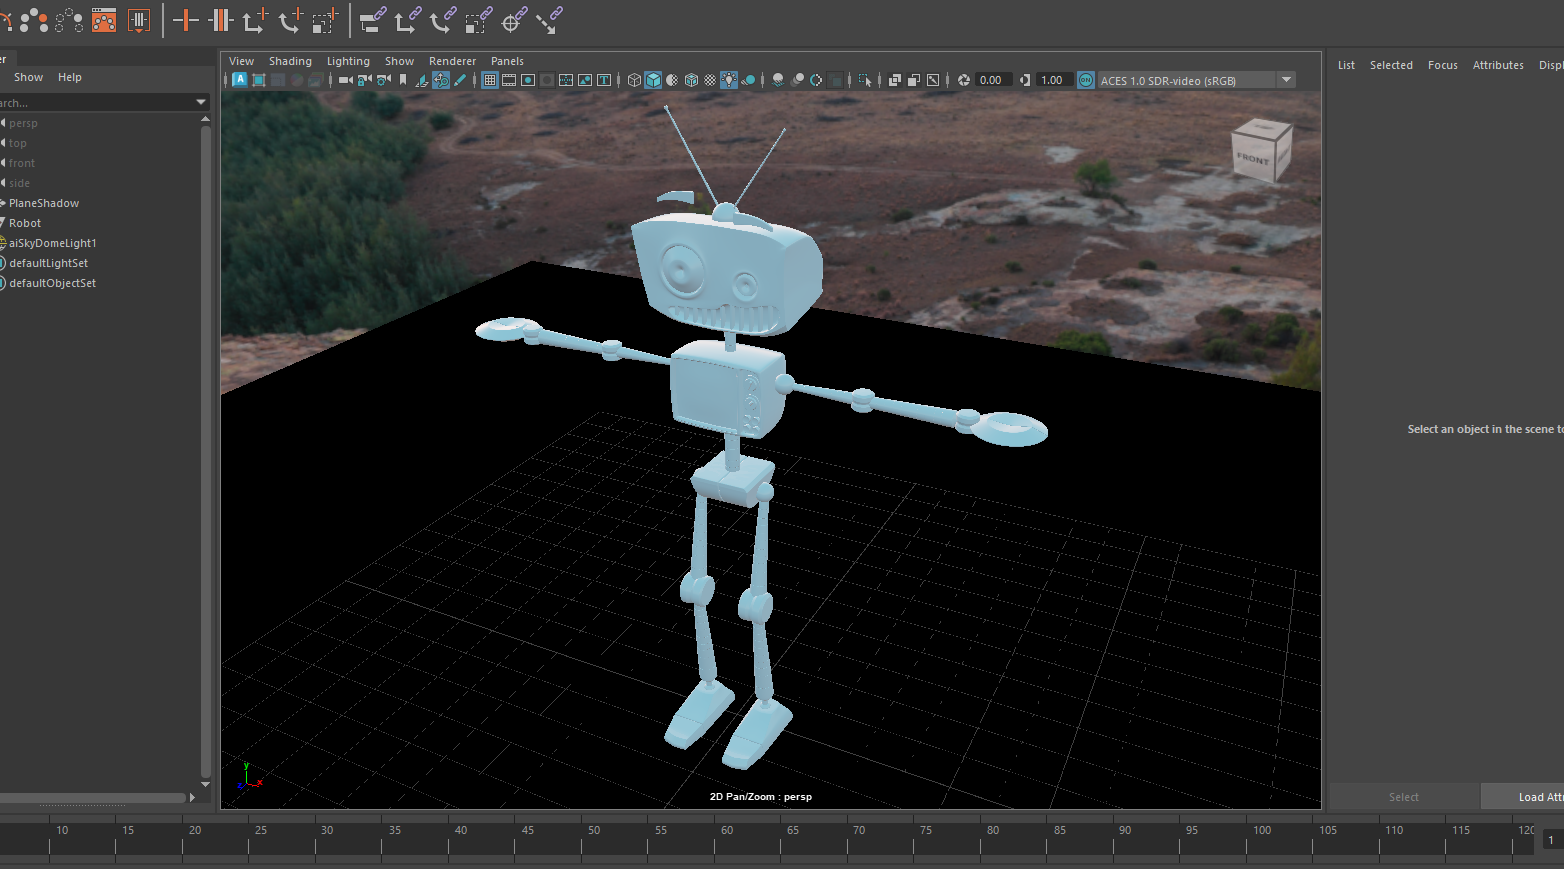The height and width of the screenshot is (869, 1564).
Task: Open the ACES 1.0 SDR-video dropdown
Action: 1287,80
